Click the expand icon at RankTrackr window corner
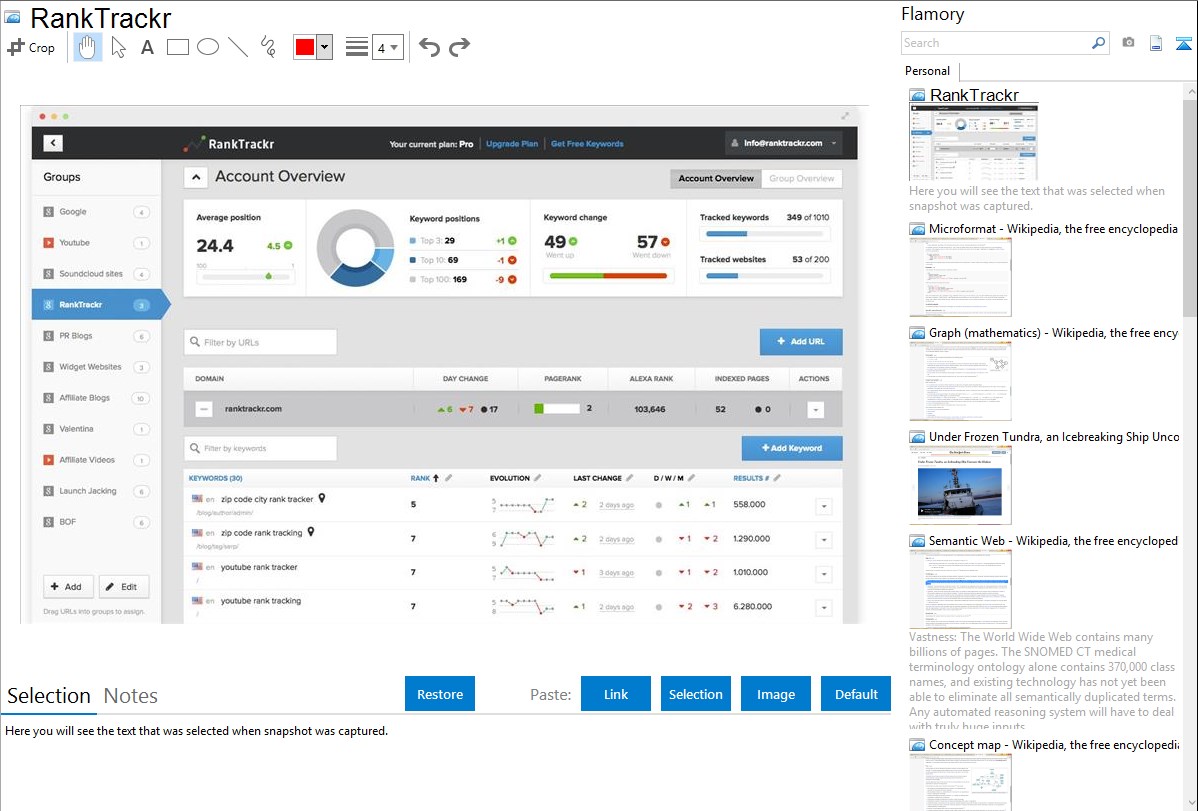The image size is (1198, 811). tap(845, 116)
